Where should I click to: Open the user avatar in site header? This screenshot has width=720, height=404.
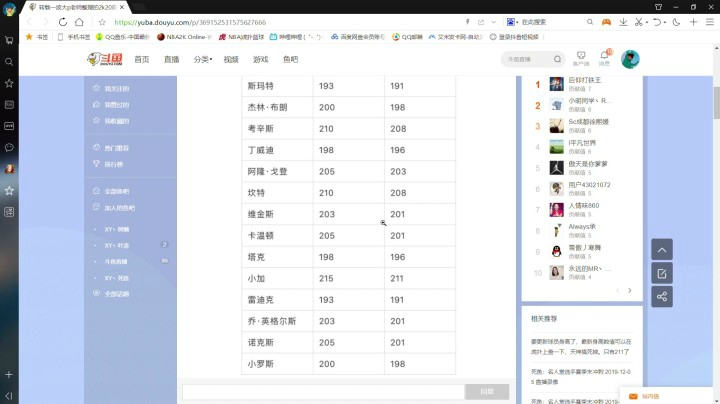(630, 59)
